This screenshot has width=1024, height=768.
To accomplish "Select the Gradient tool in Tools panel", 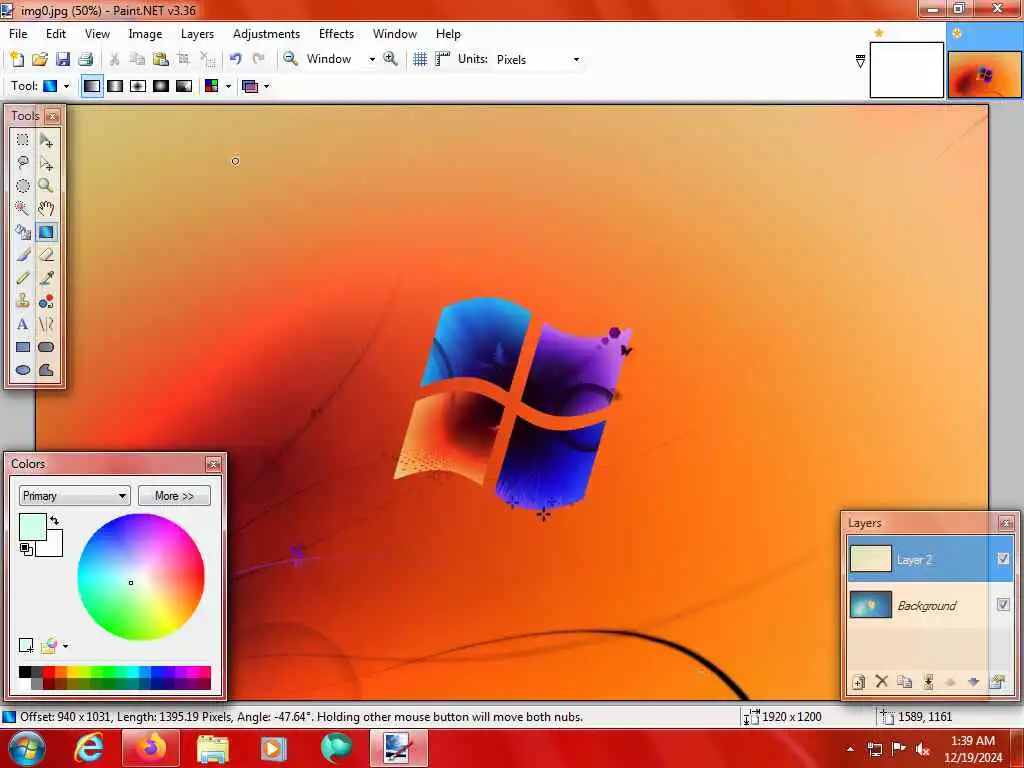I will (46, 232).
